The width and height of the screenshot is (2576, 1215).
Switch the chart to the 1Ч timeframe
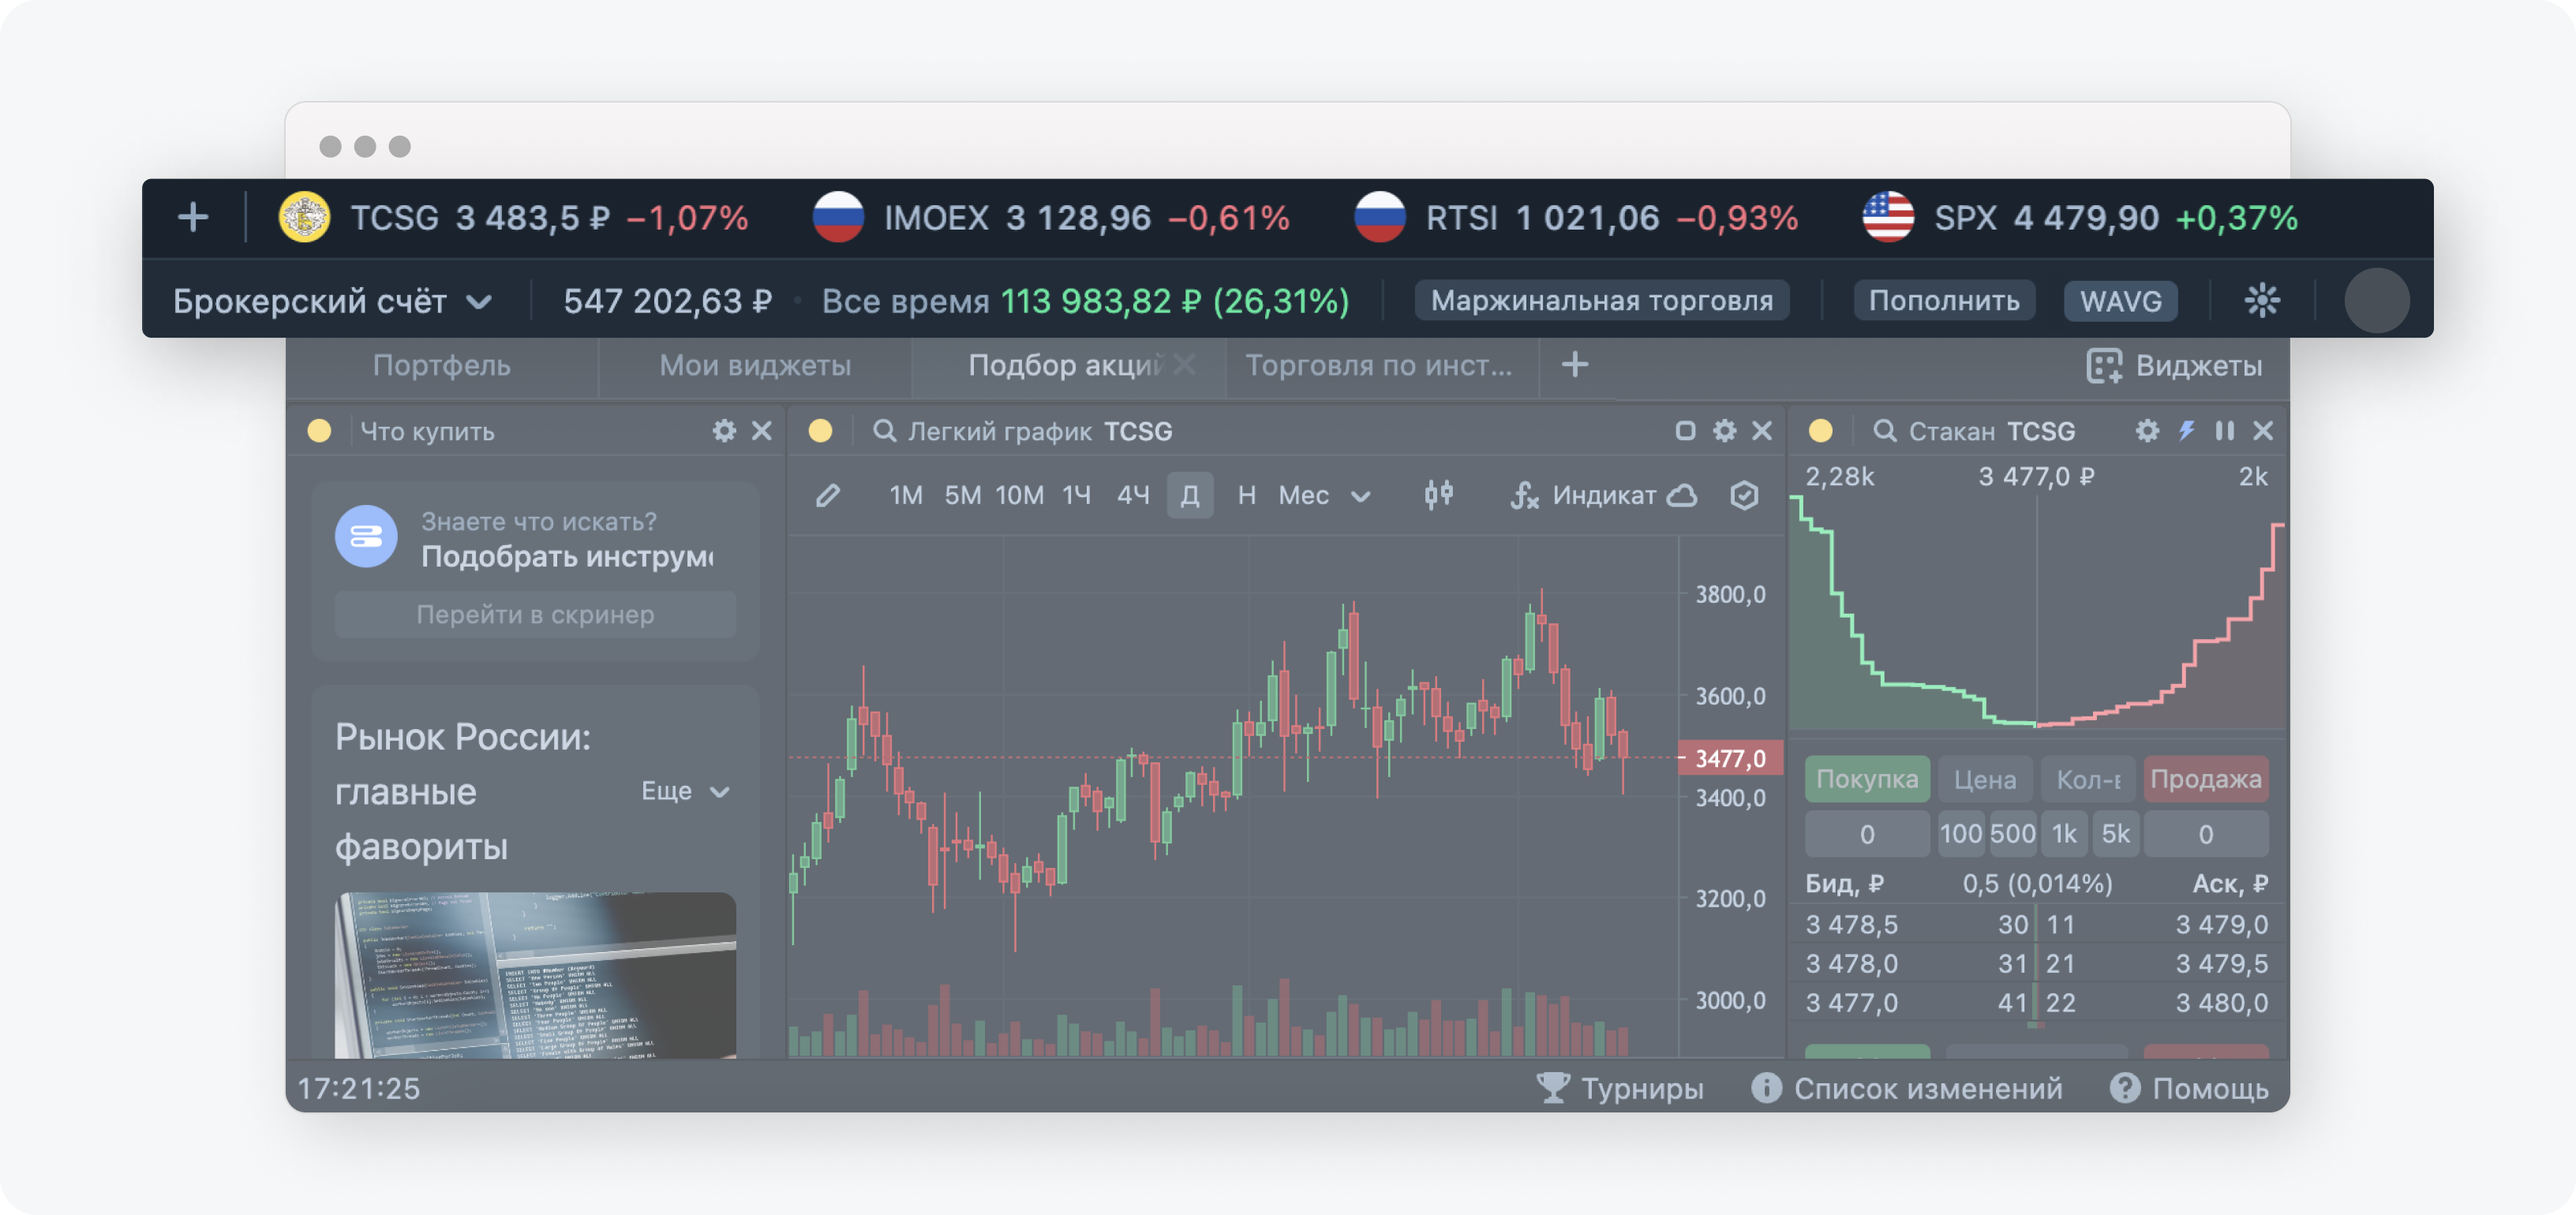click(1076, 495)
